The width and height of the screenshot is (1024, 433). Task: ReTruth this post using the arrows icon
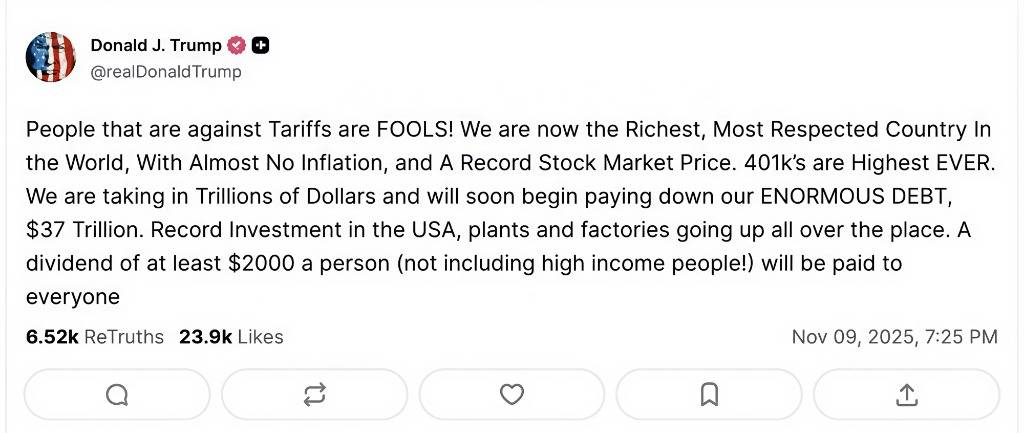pyautogui.click(x=314, y=395)
